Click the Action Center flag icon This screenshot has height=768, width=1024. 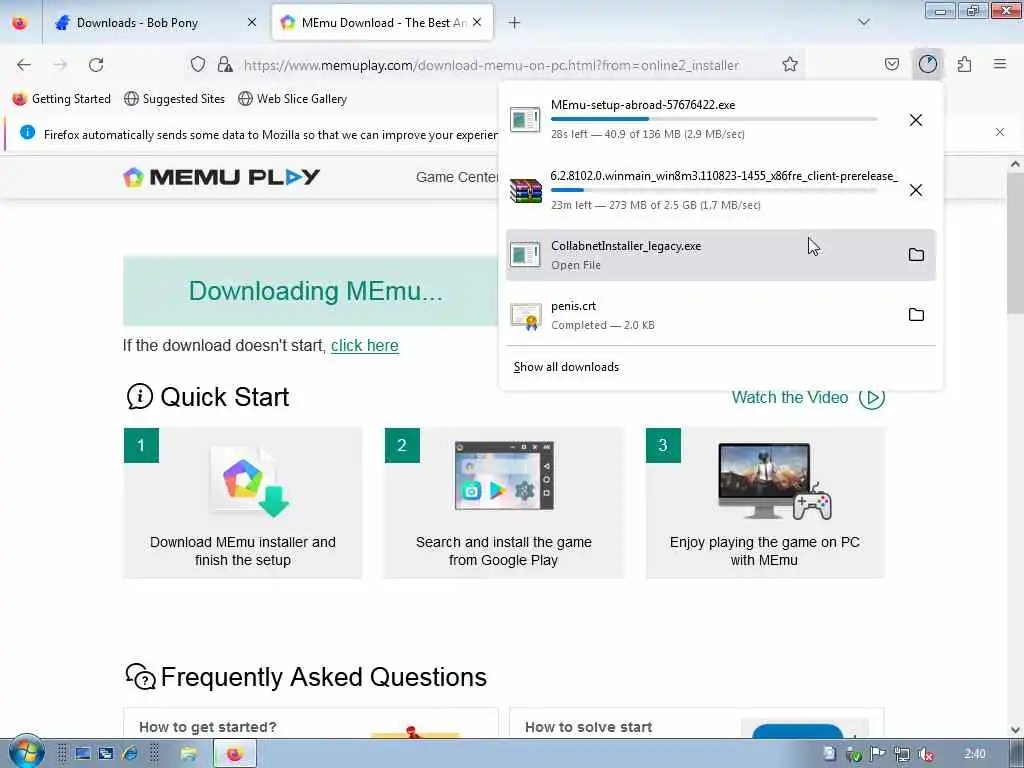click(878, 754)
